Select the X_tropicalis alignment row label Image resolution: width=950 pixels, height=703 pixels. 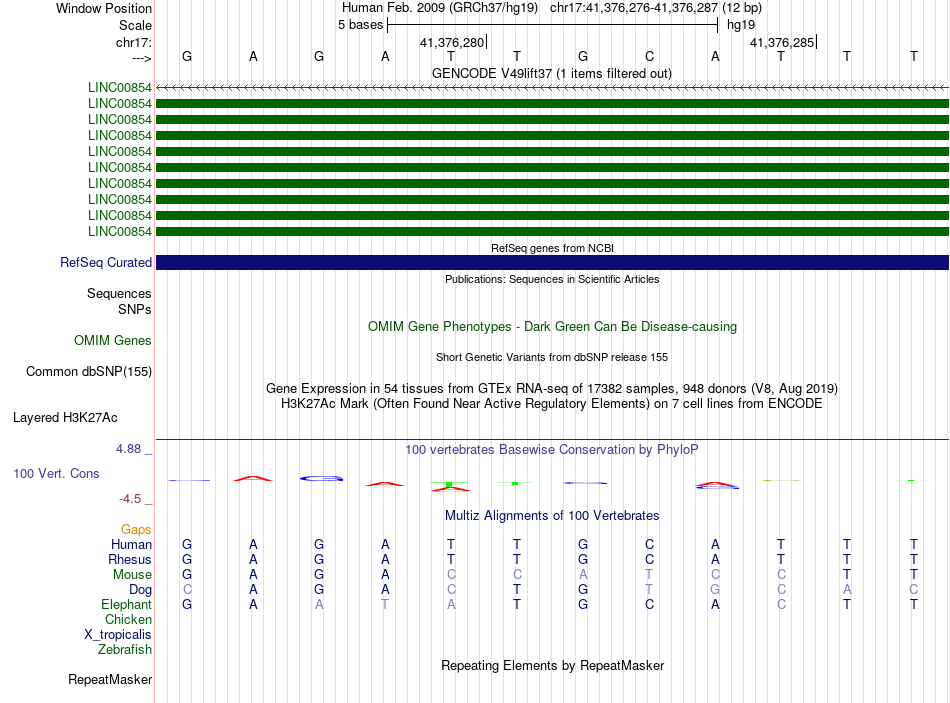click(x=118, y=635)
